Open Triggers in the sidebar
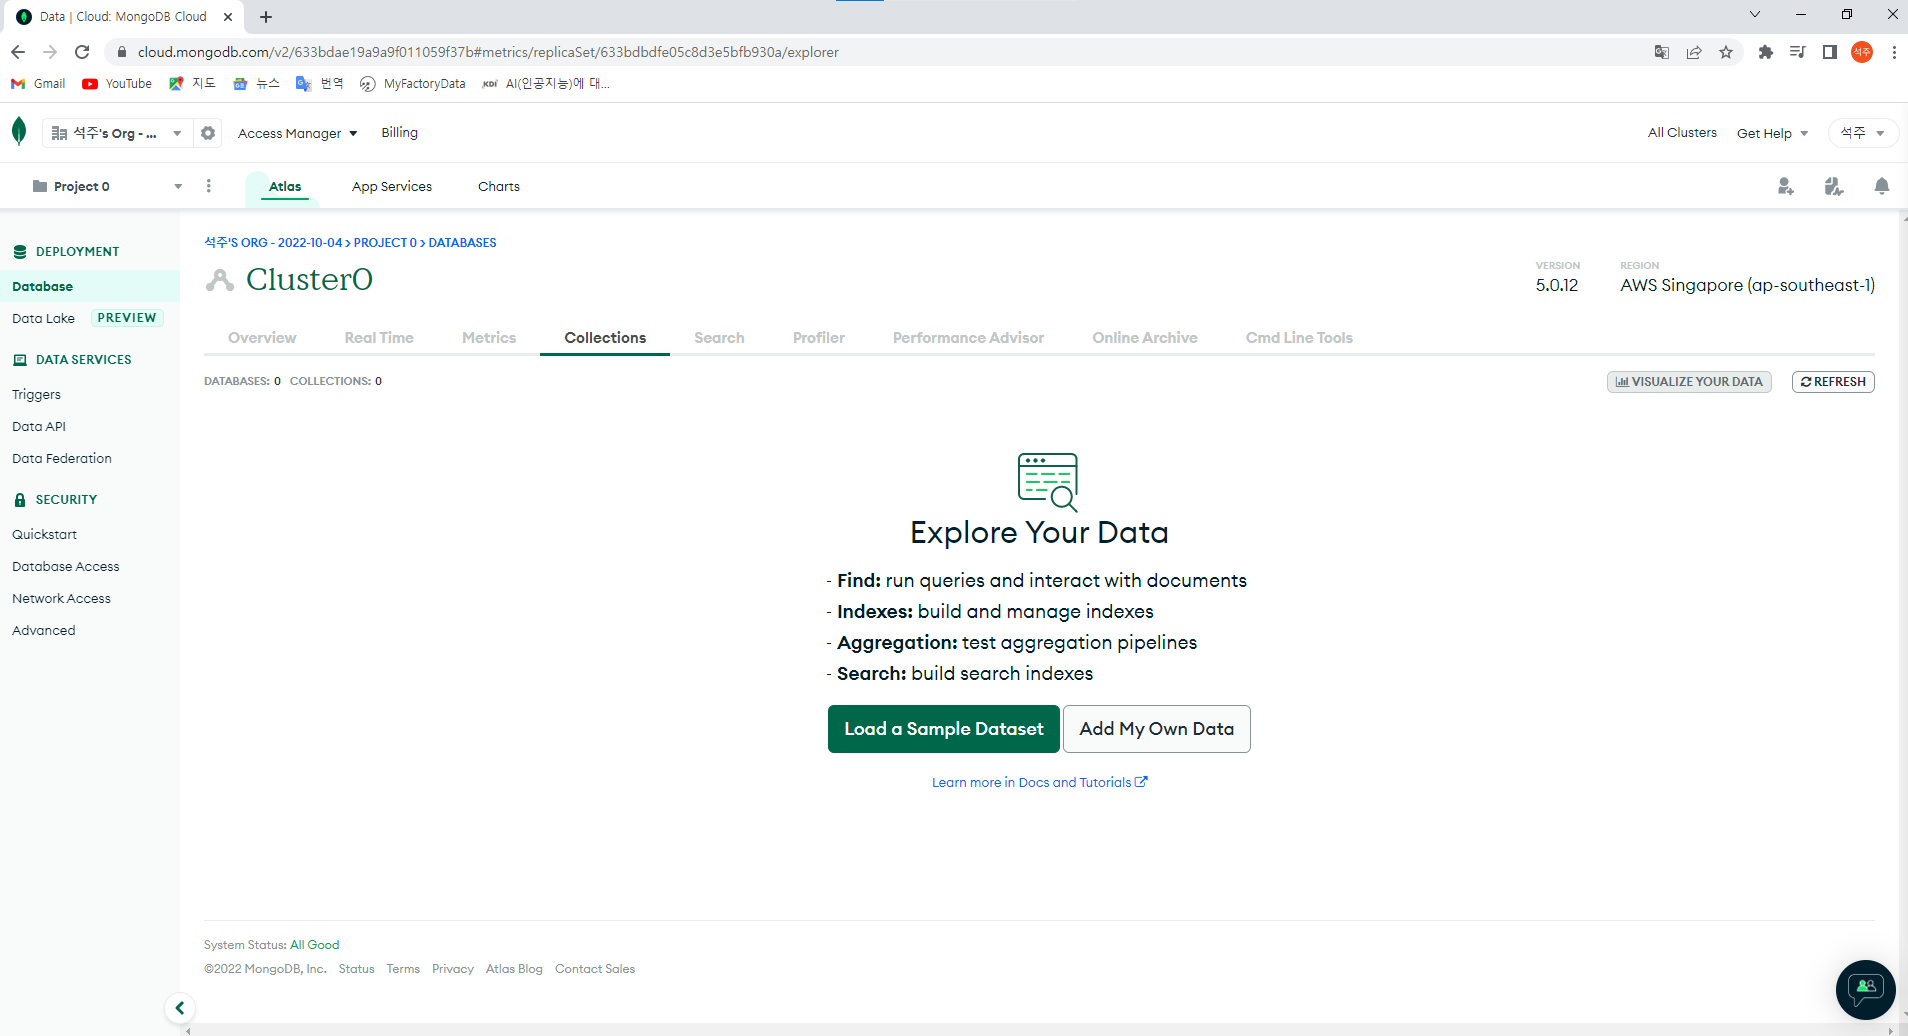The image size is (1908, 1036). pos(36,395)
